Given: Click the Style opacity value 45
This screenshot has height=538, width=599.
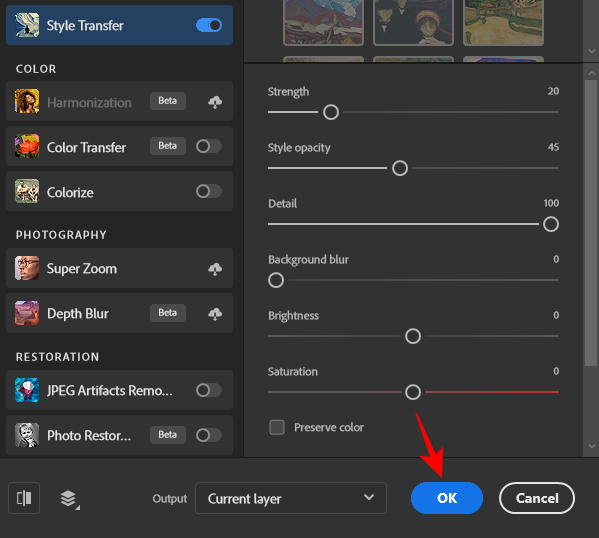Looking at the screenshot, I should pyautogui.click(x=553, y=147).
